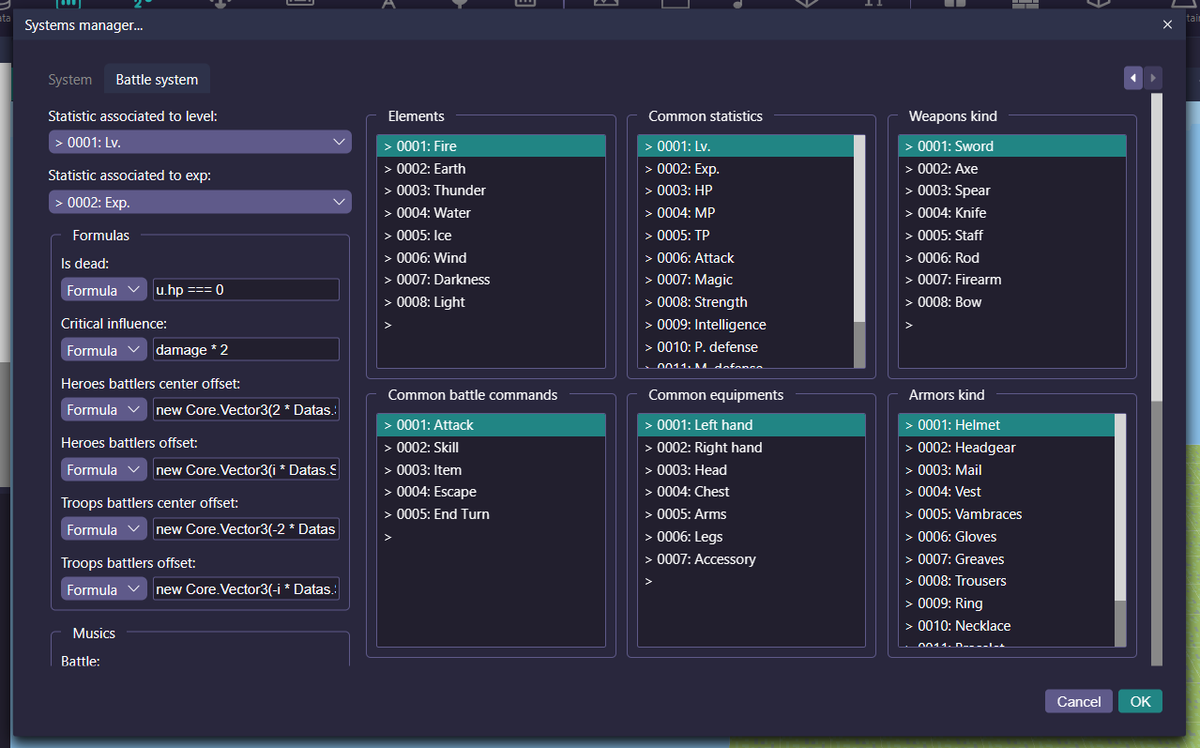This screenshot has height=748, width=1200.
Task: Select '0002: Exp.' in Common statistics
Action: [745, 168]
